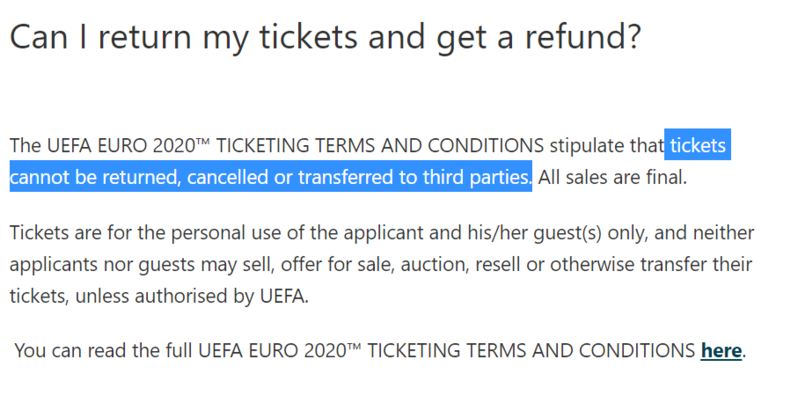Click the highlighted 'tickets' word on first line
The width and height of the screenshot is (798, 396).
click(x=698, y=146)
